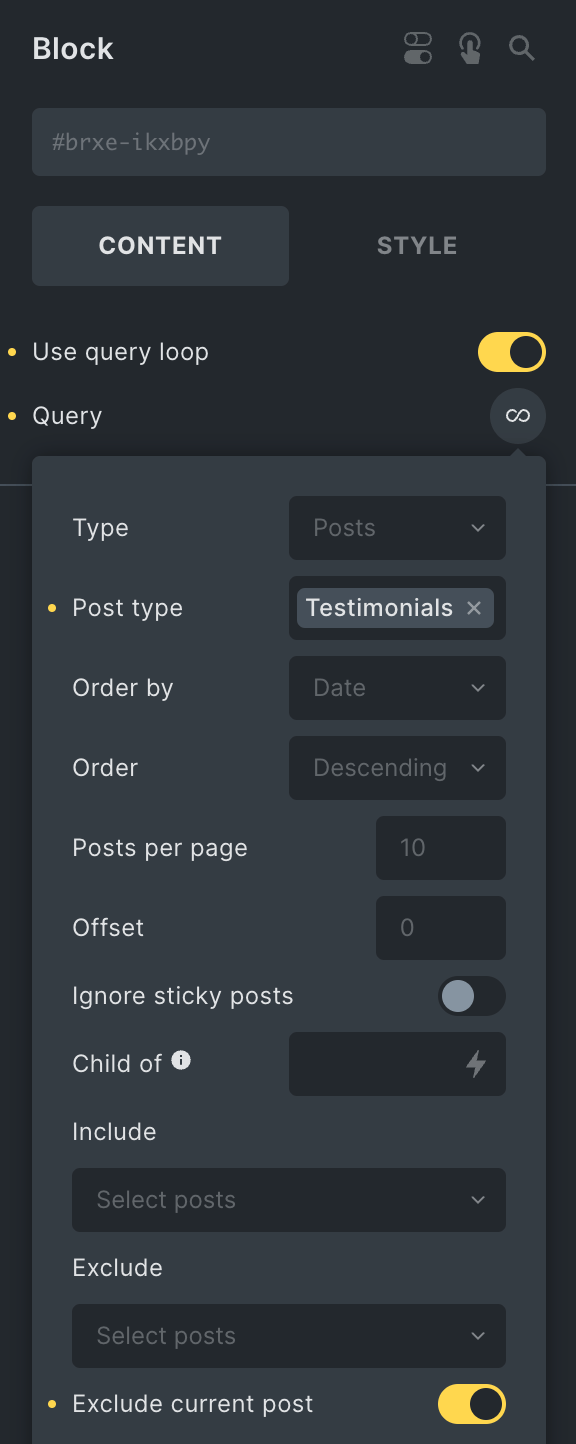Click the interactions icon in the header
The width and height of the screenshot is (576, 1444).
[x=469, y=47]
